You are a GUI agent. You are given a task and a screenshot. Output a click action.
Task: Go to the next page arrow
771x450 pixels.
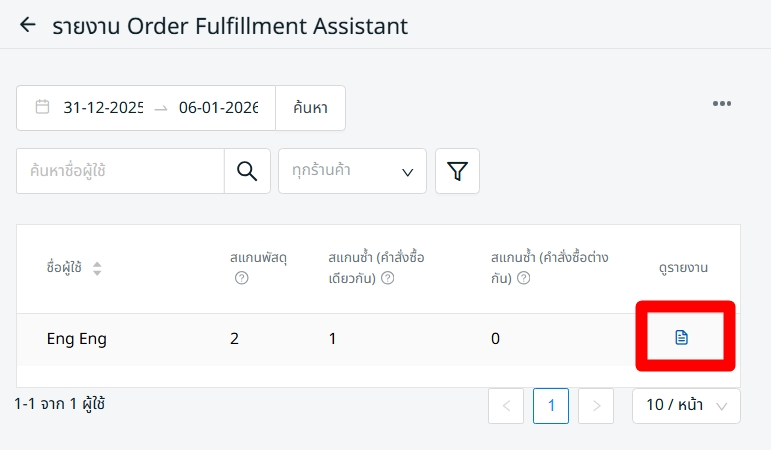coord(596,405)
